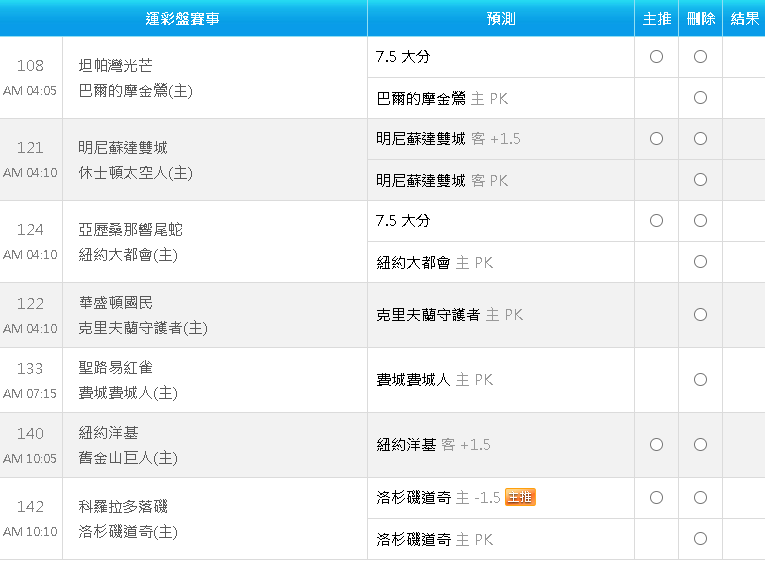
Task: Select 主推 radio for 紐約洋基 客 +1.5
Action: (x=656, y=444)
